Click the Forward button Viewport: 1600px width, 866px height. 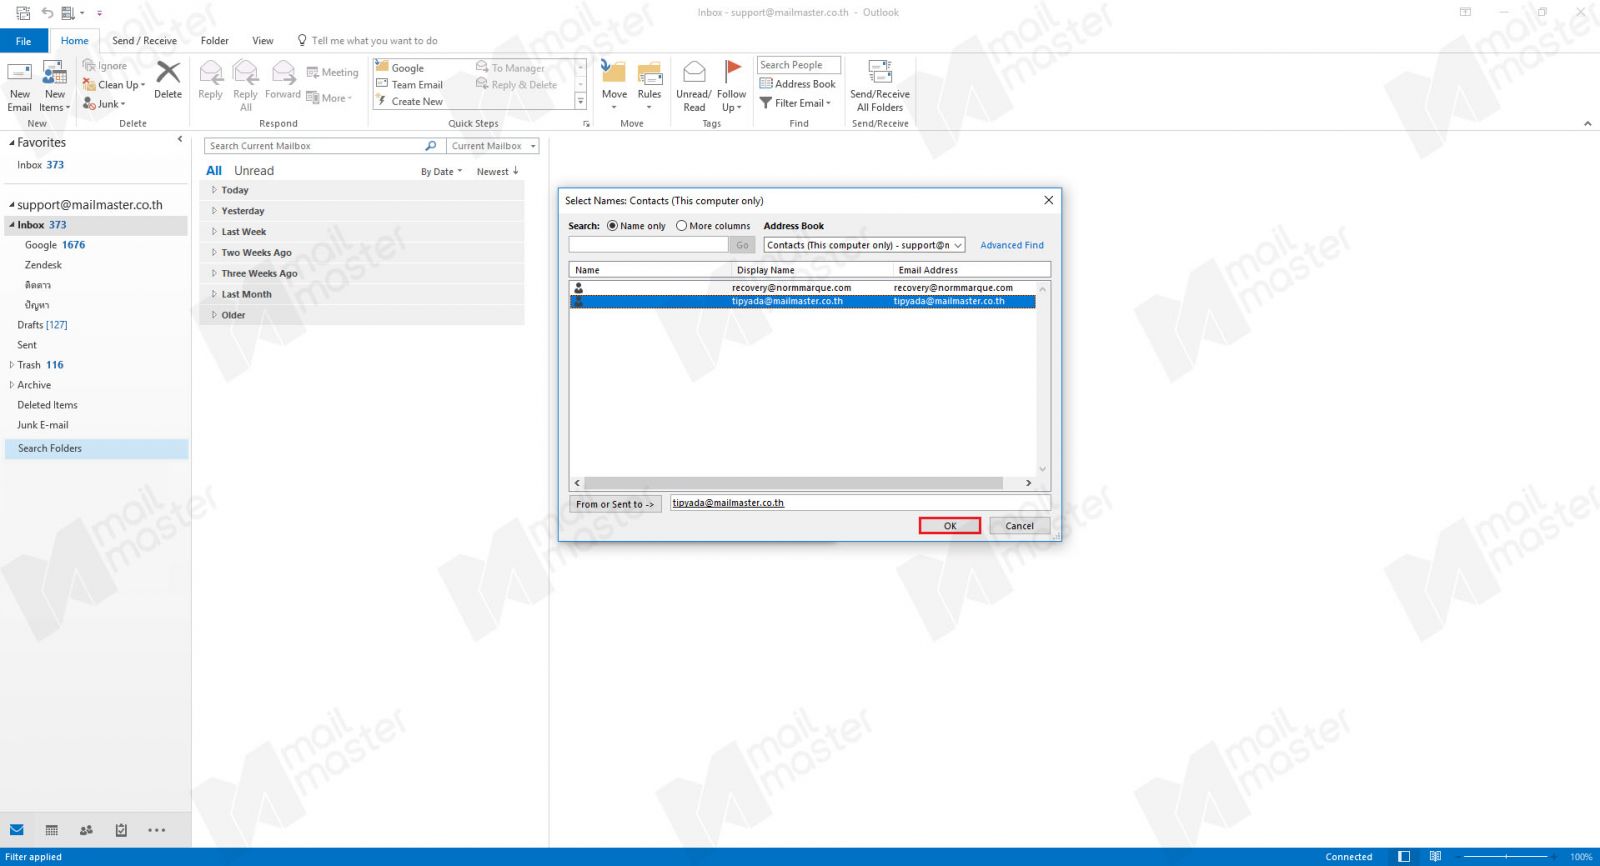pyautogui.click(x=283, y=80)
